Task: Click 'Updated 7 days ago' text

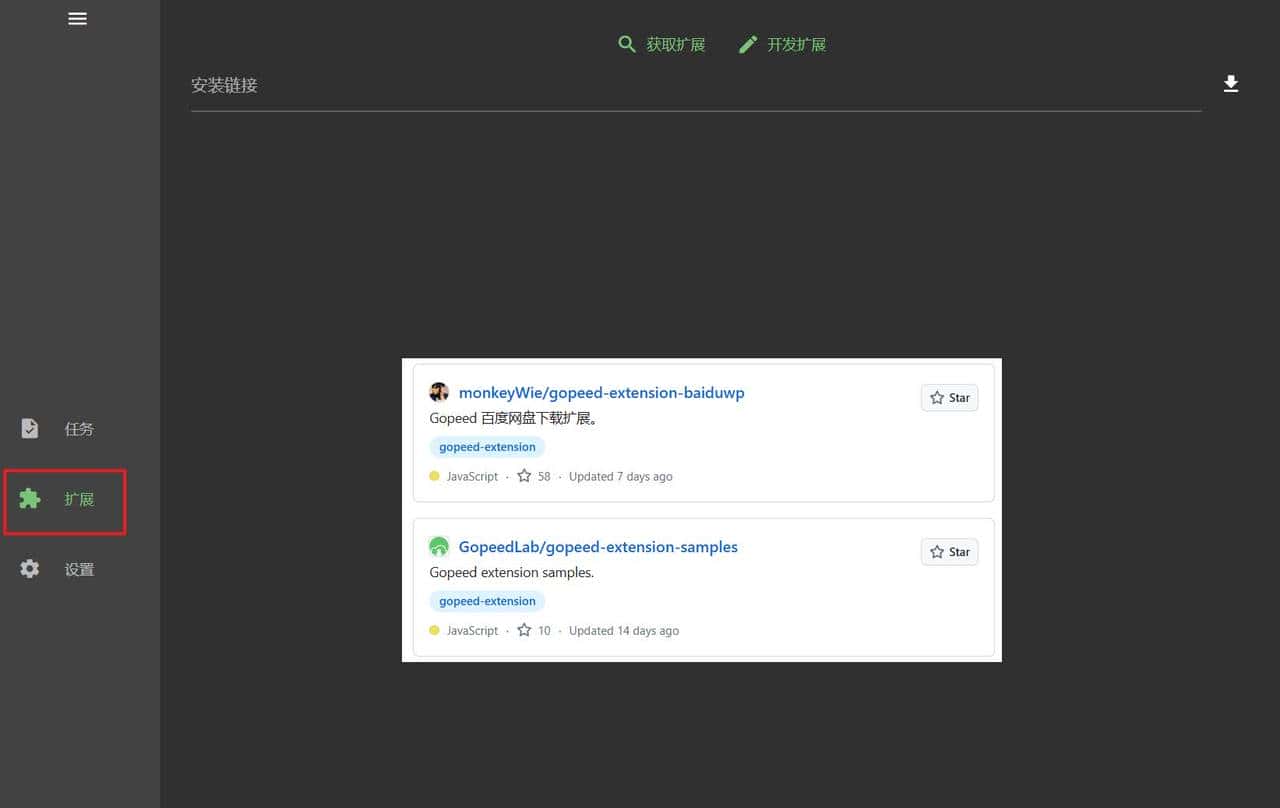Action: click(x=621, y=476)
